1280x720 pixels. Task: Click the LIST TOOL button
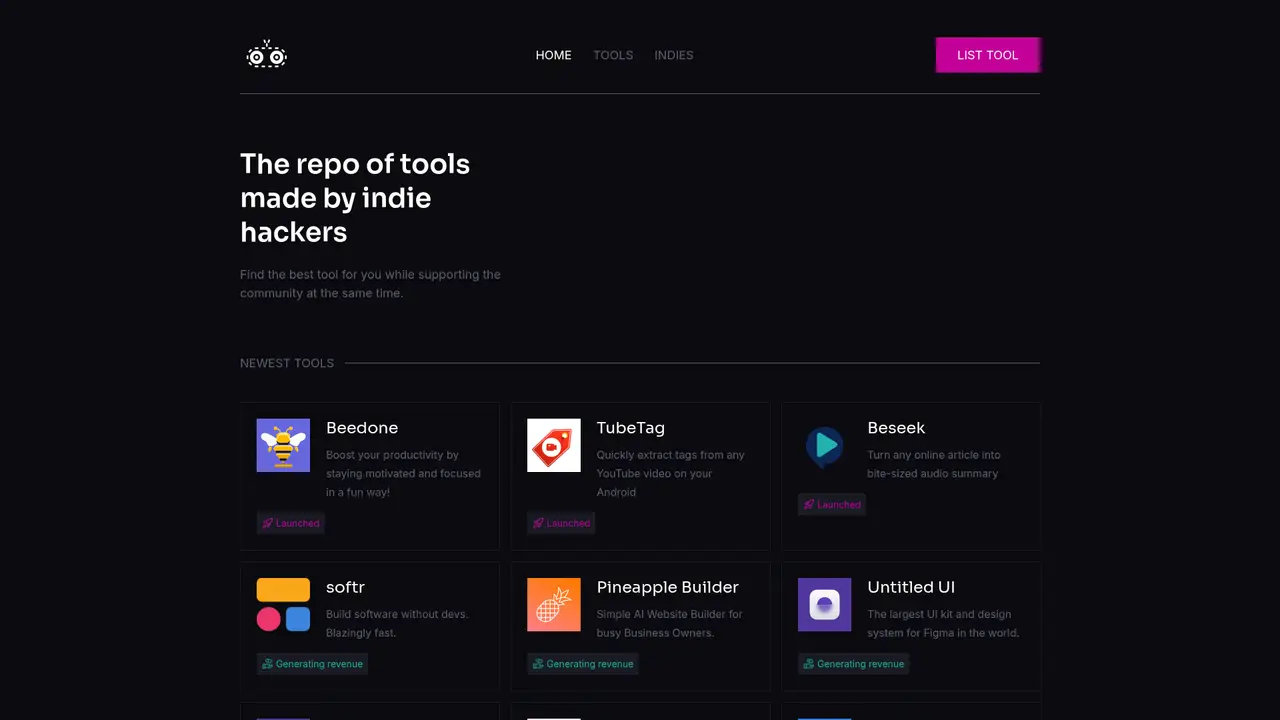coord(988,55)
